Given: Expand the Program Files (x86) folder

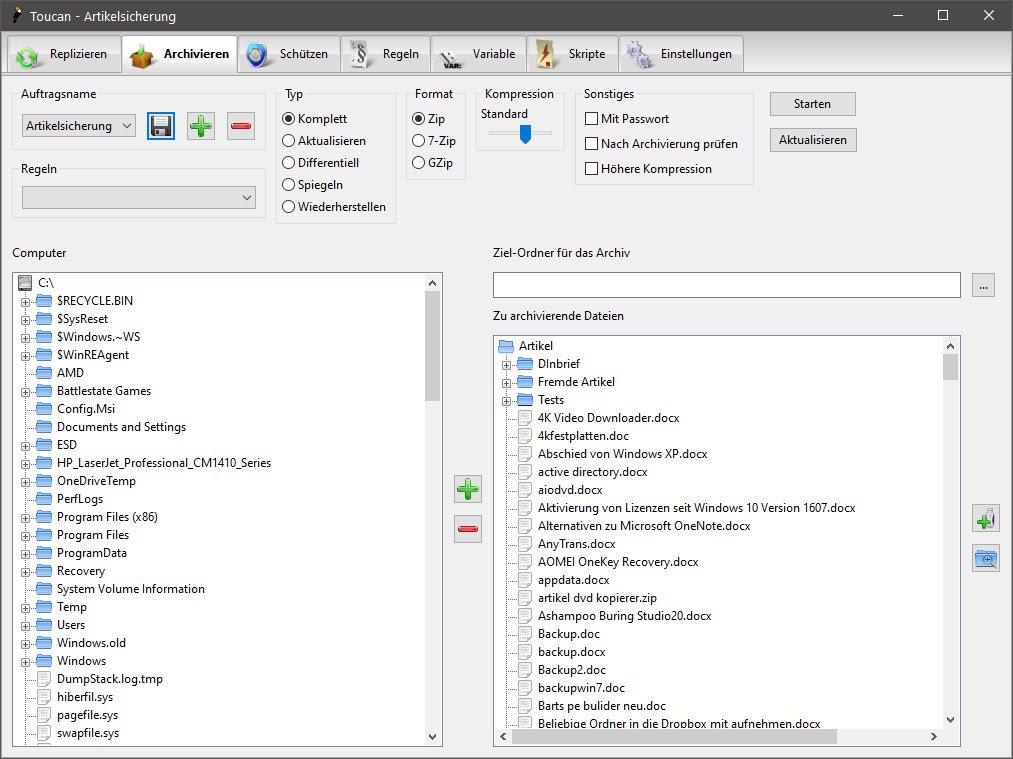Looking at the screenshot, I should click(x=26, y=517).
